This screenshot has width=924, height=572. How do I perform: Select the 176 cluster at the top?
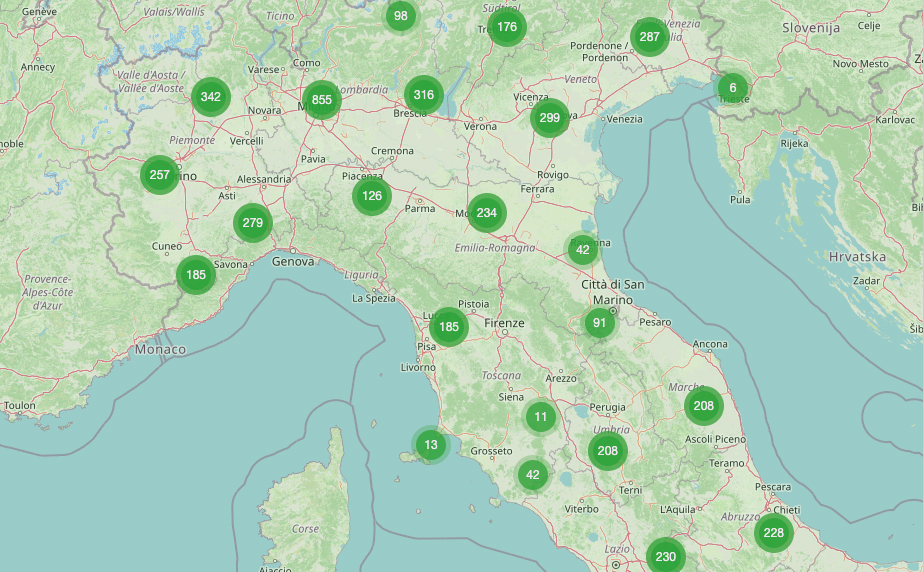507,27
